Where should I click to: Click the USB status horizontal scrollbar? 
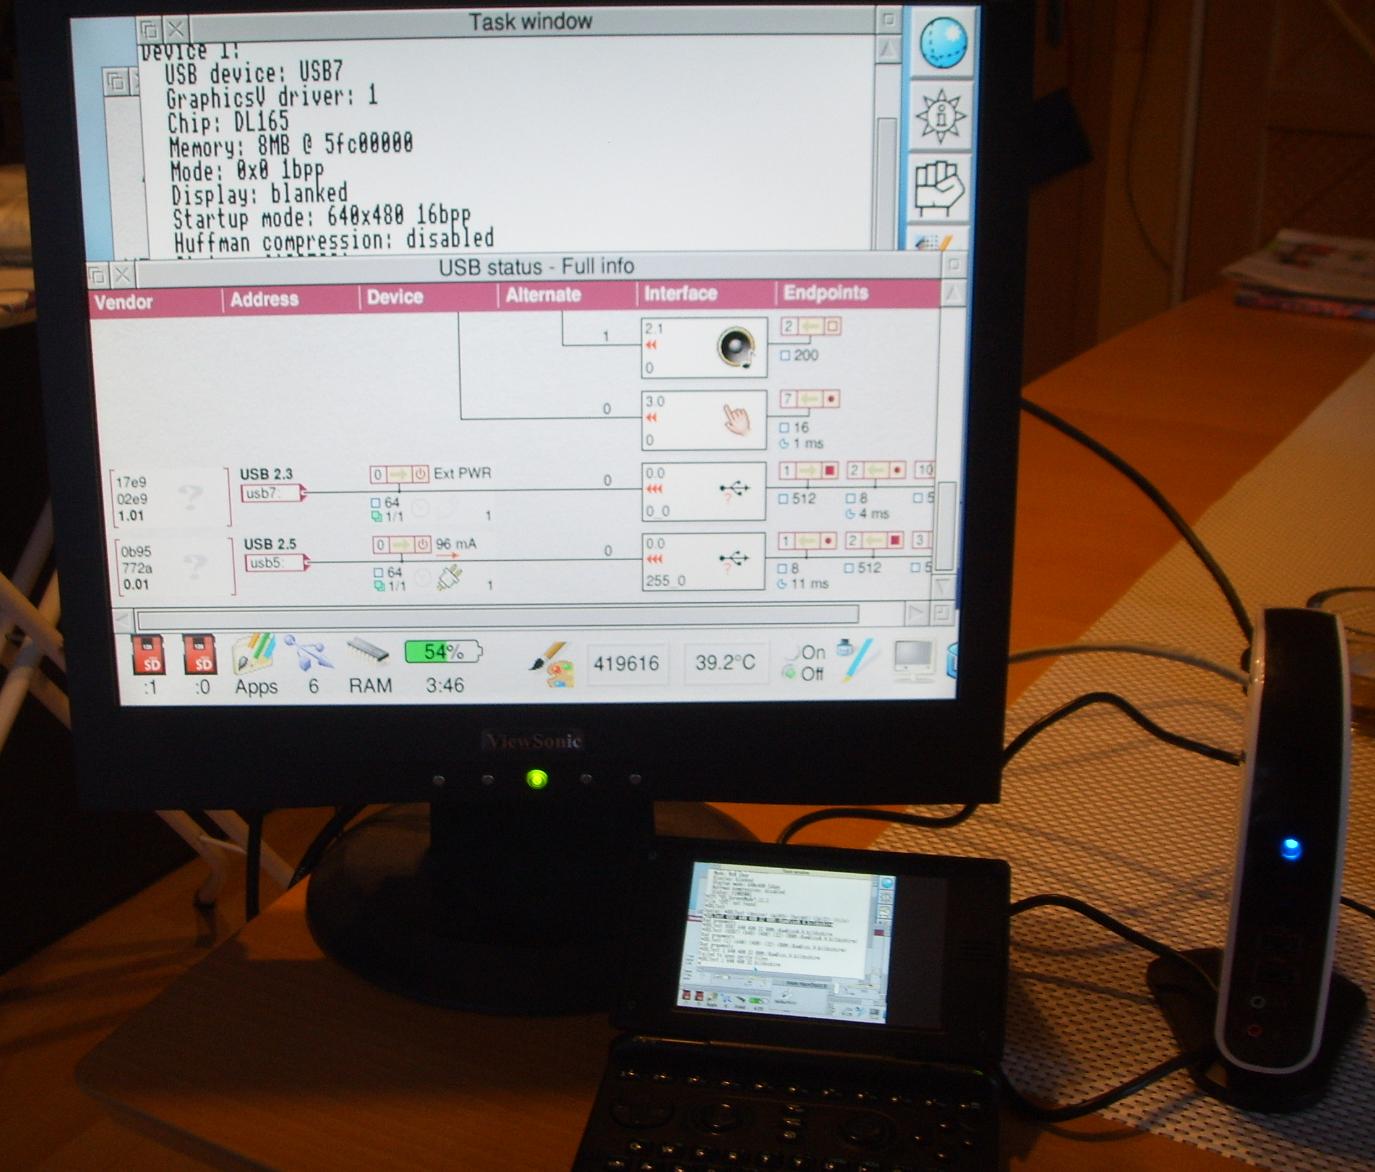click(497, 616)
